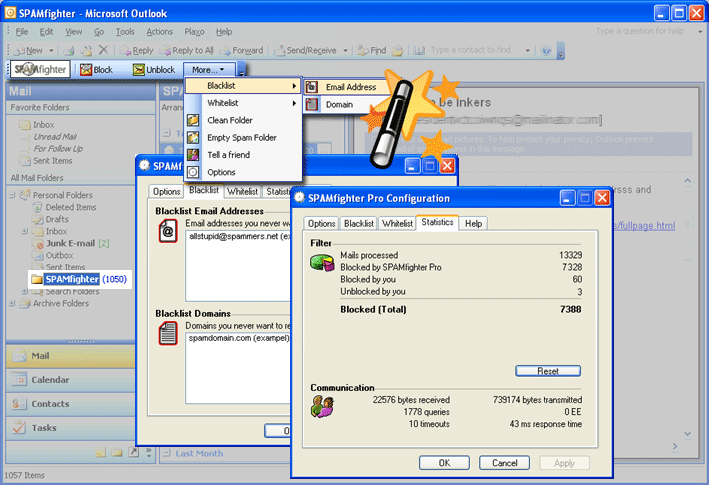Click the Domain blacklist icon

pos(312,104)
